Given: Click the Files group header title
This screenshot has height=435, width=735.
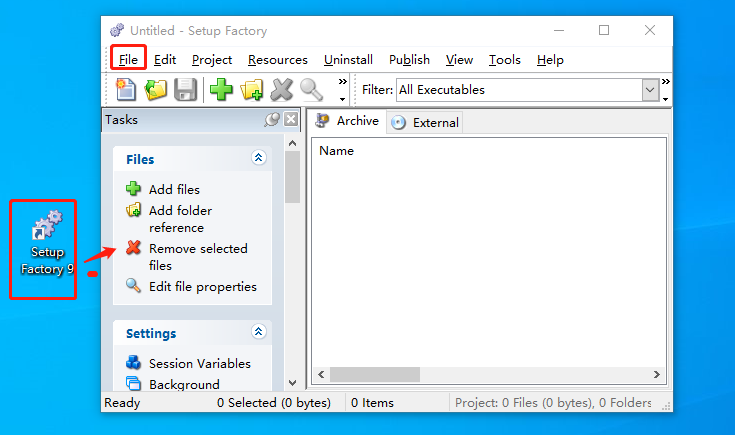Looking at the screenshot, I should pos(140,159).
